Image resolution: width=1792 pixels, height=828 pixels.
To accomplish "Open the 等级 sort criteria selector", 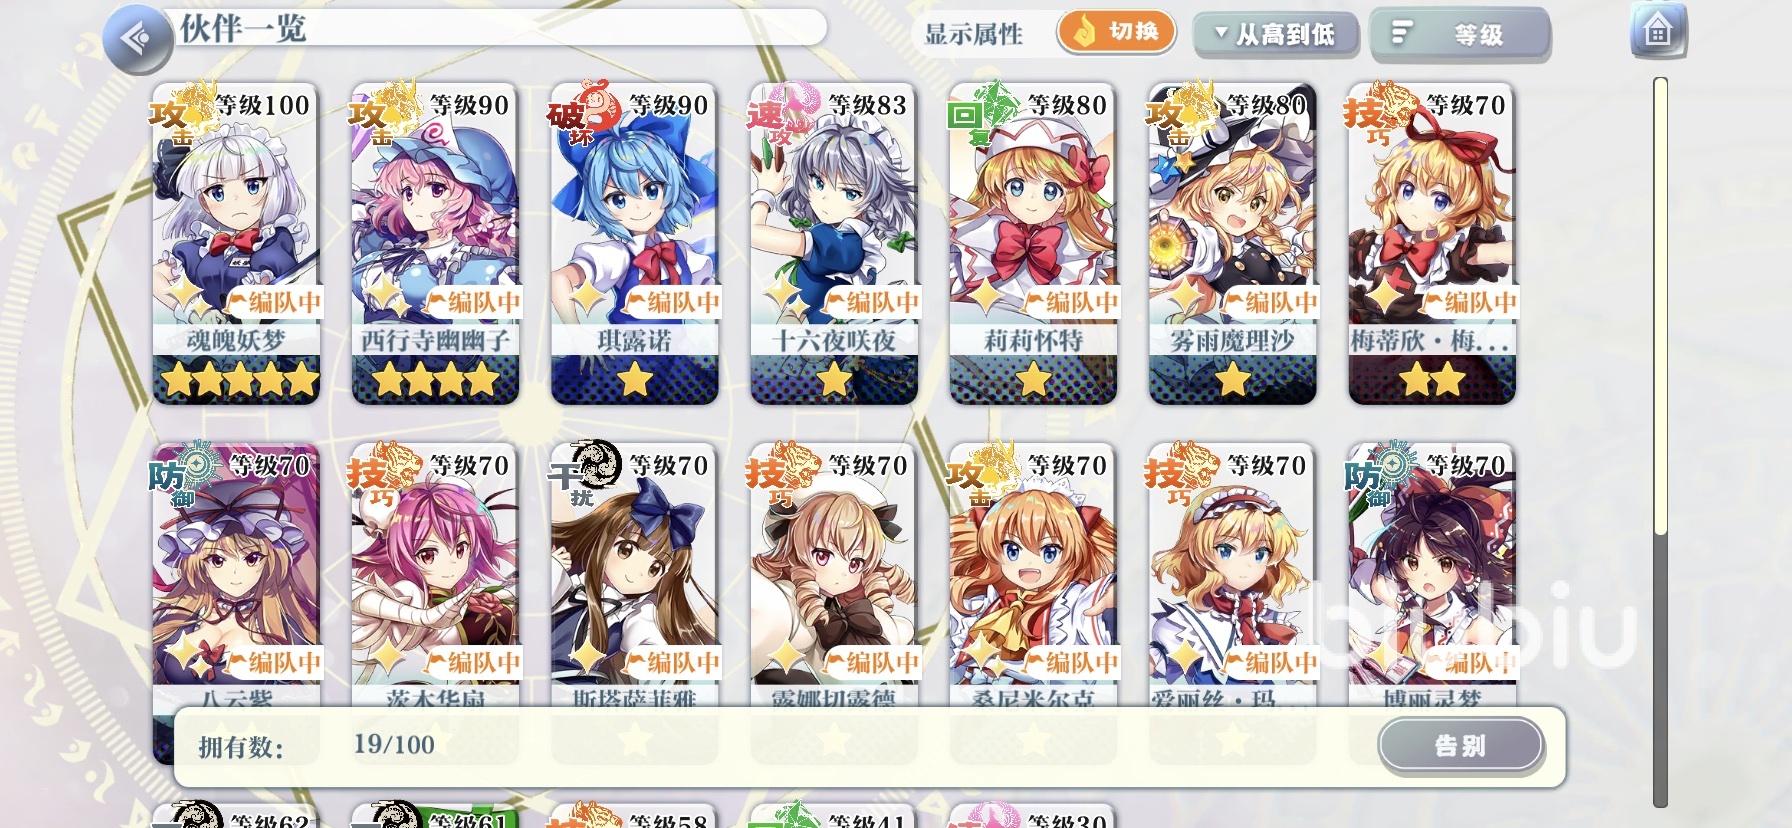I will tap(1460, 34).
